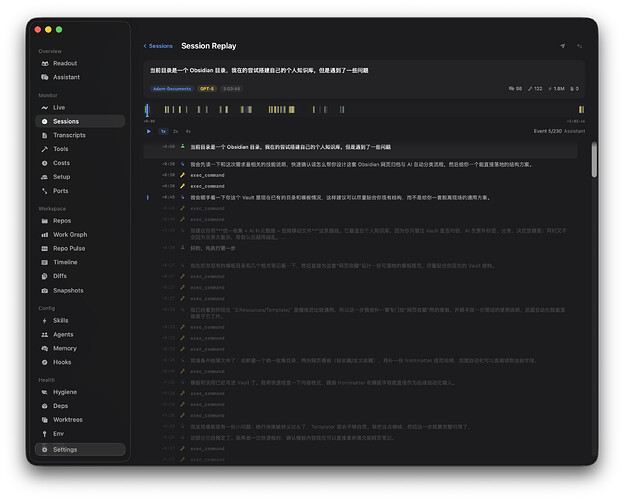Image resolution: width=624 pixels, height=500 pixels.
Task: Open Env in the Health section
Action: click(x=80, y=434)
